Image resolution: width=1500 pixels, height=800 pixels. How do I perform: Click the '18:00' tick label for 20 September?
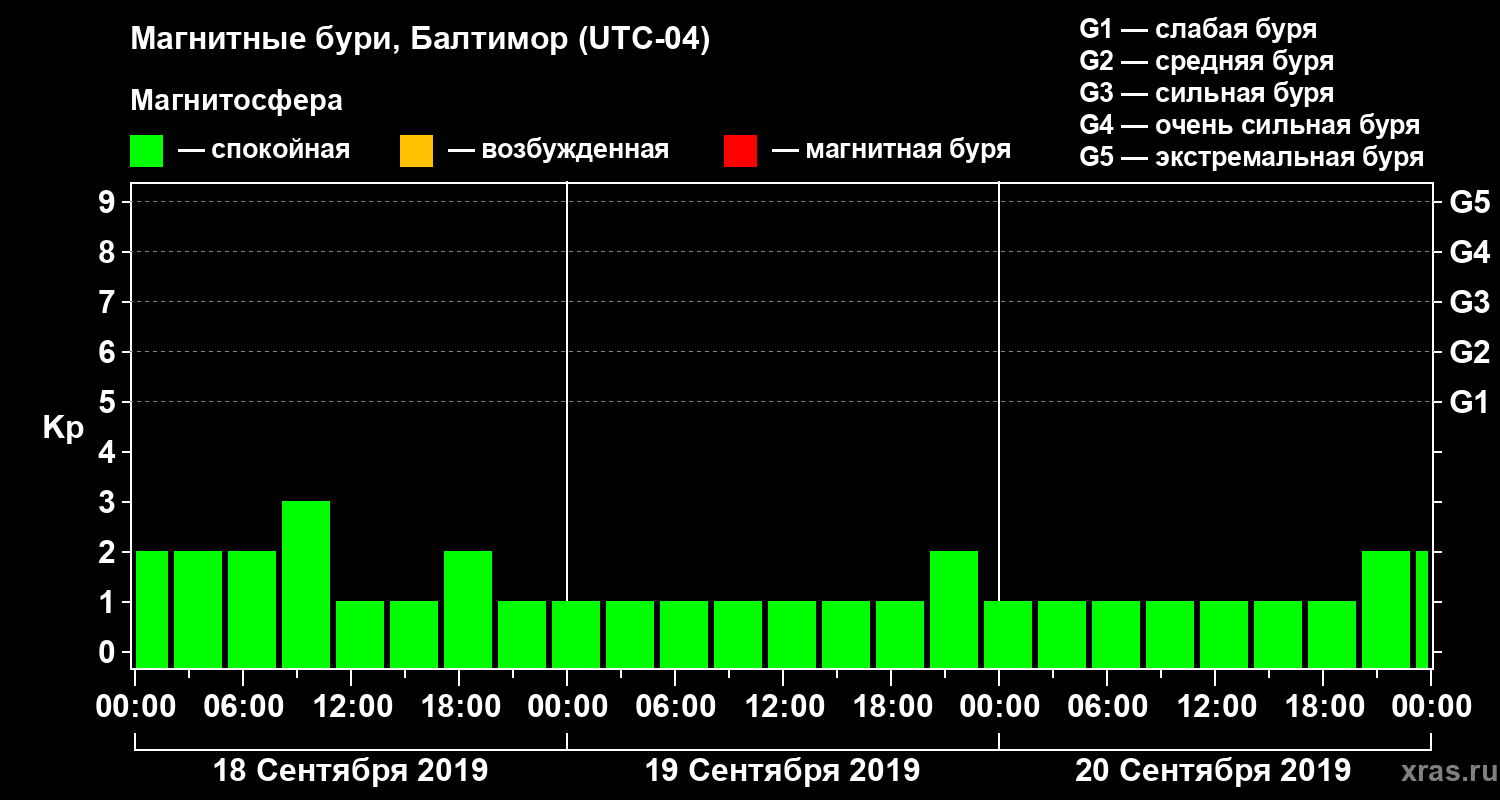click(1323, 706)
